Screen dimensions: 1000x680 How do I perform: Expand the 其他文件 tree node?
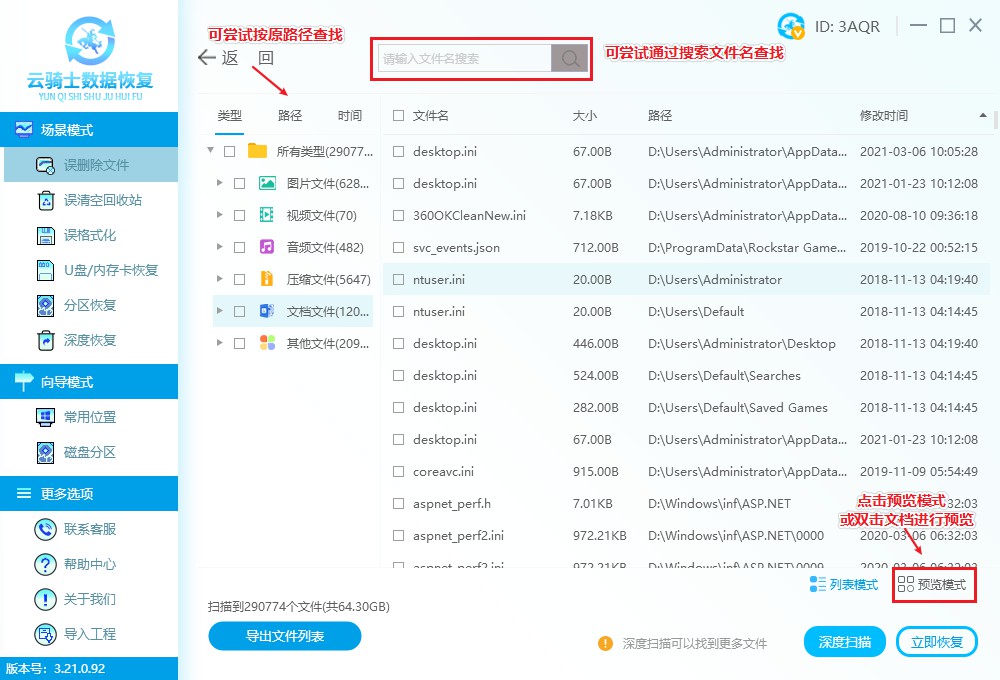219,342
